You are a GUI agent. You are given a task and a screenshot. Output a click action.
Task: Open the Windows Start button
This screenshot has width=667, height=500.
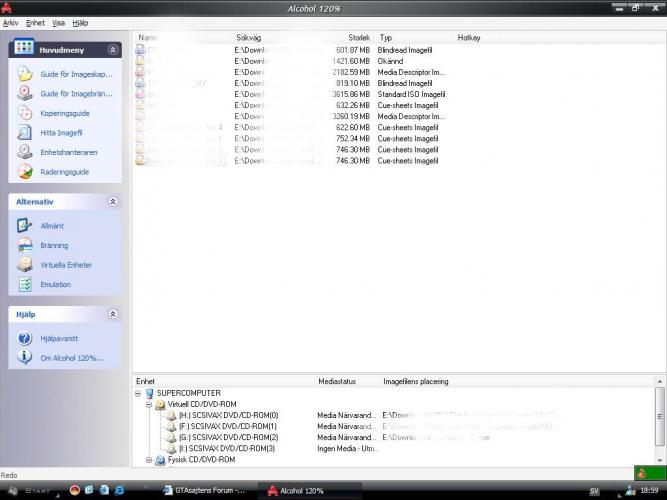point(30,491)
